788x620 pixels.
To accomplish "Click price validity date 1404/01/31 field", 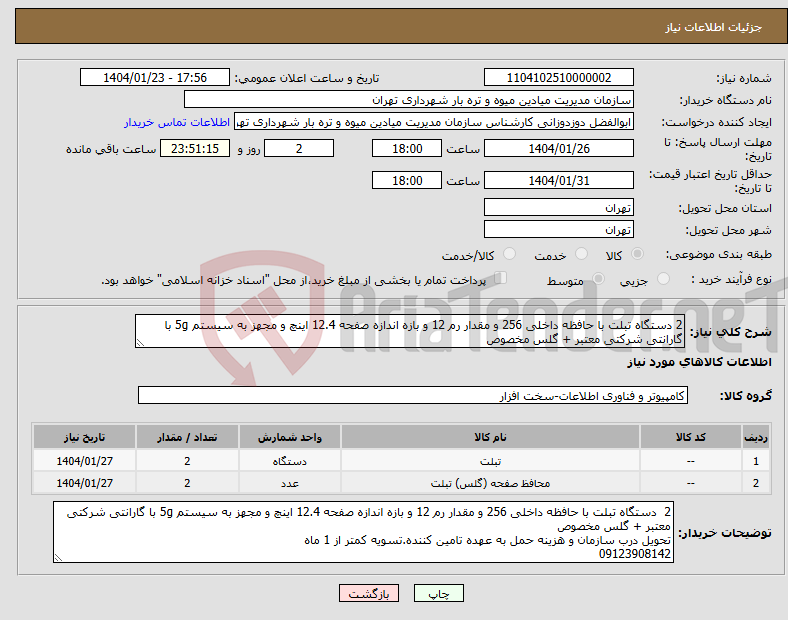I will pos(558,180).
